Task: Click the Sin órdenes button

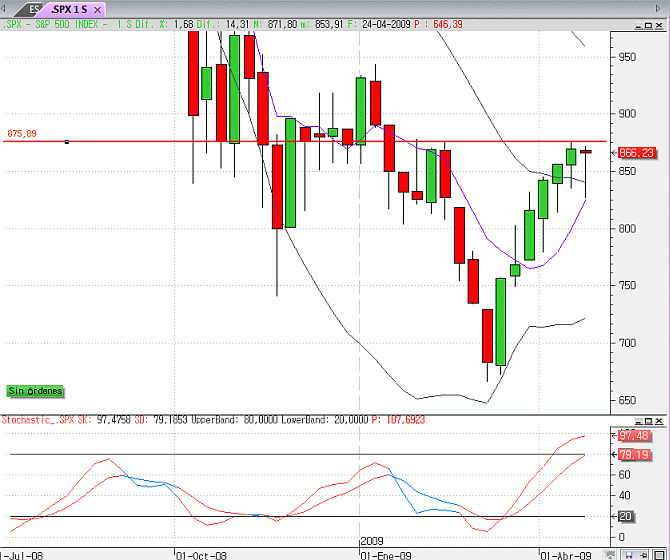Action: 35,391
